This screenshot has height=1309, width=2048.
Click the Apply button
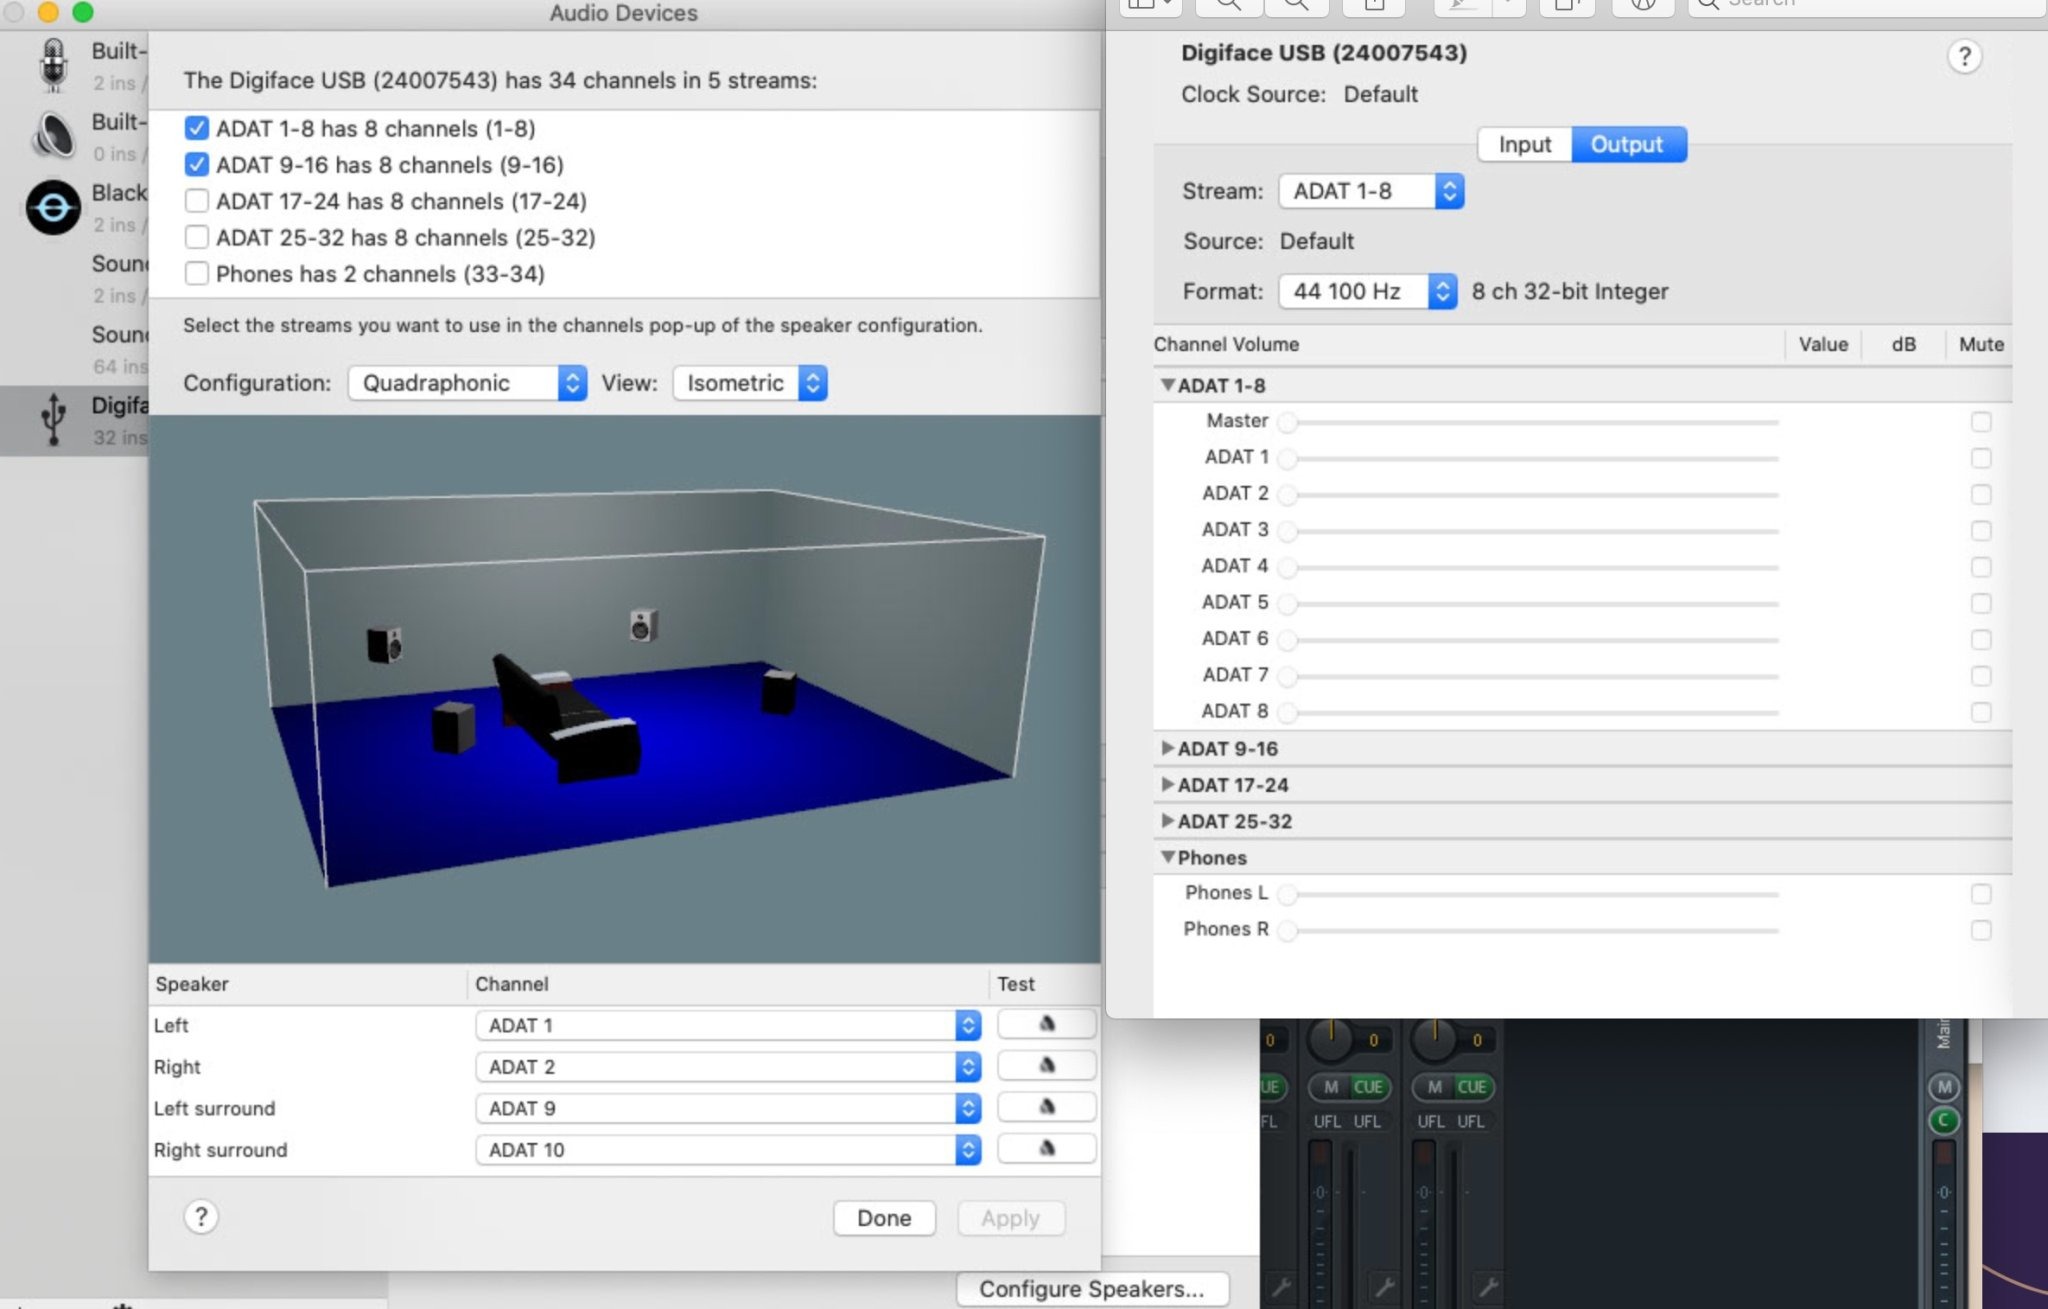pyautogui.click(x=1010, y=1218)
